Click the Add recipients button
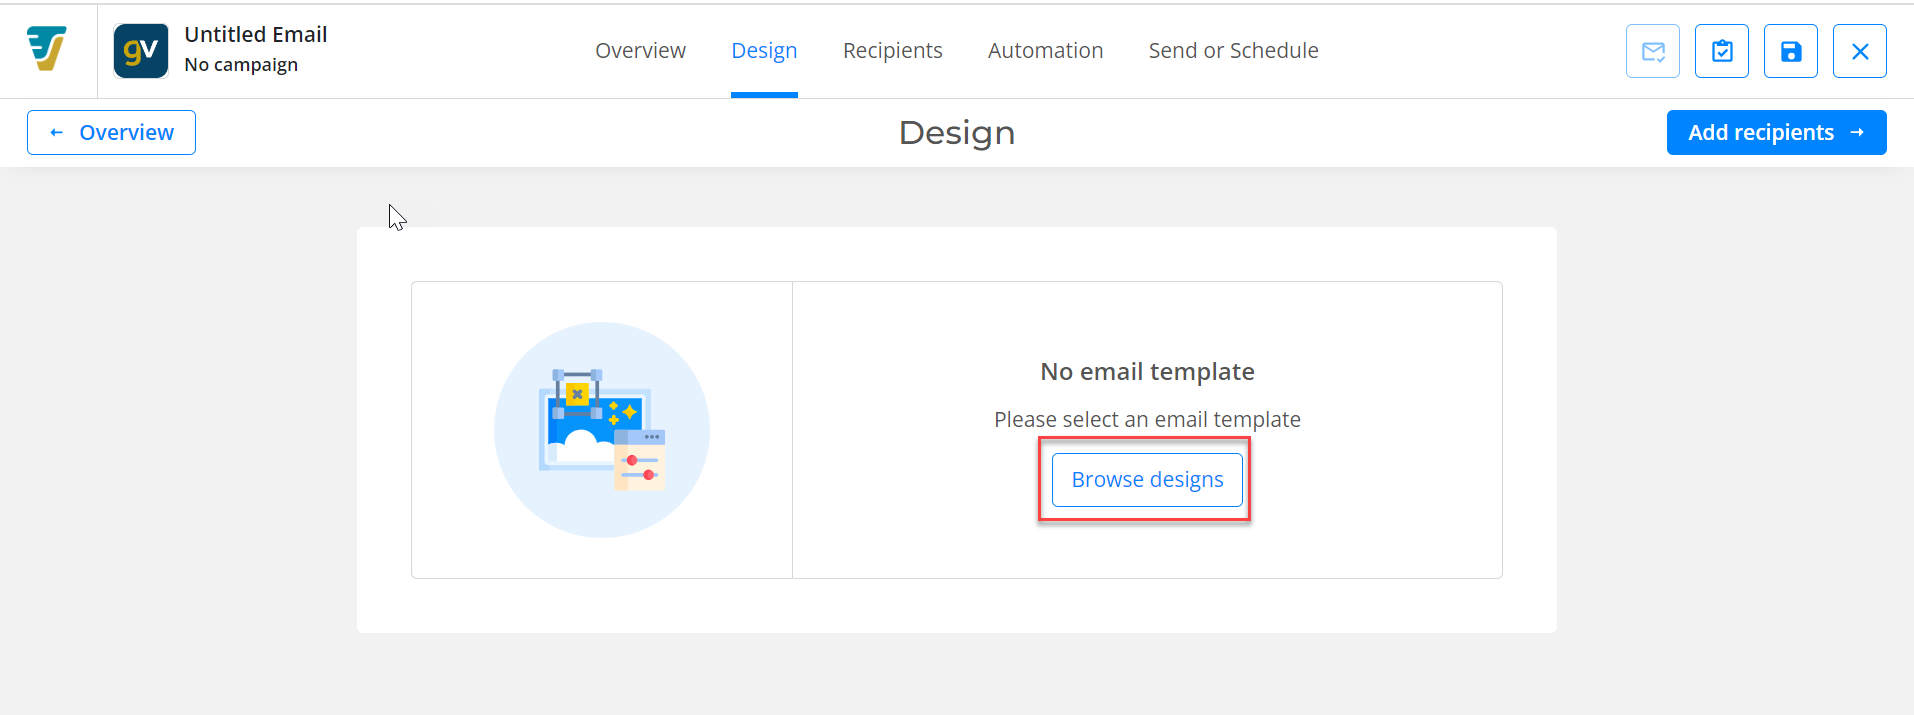Image resolution: width=1914 pixels, height=715 pixels. [1776, 133]
